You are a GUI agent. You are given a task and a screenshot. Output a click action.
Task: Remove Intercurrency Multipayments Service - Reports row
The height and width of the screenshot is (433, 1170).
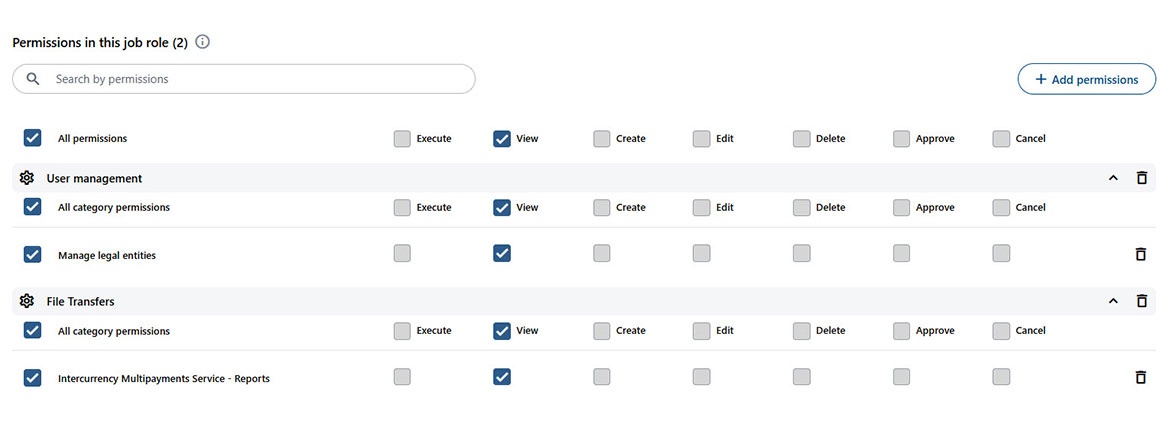pos(1141,377)
